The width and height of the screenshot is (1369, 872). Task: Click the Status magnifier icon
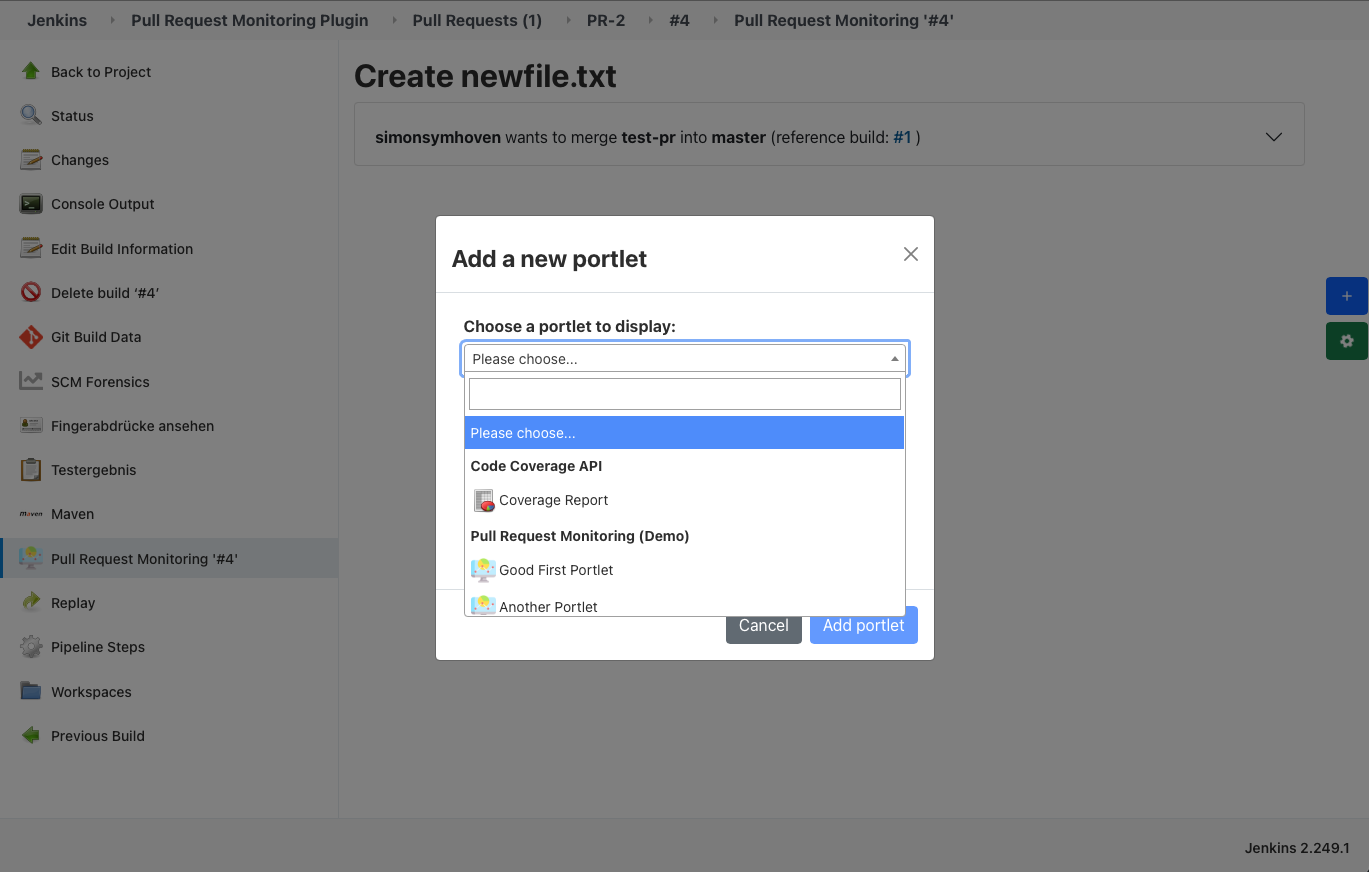[x=31, y=115]
